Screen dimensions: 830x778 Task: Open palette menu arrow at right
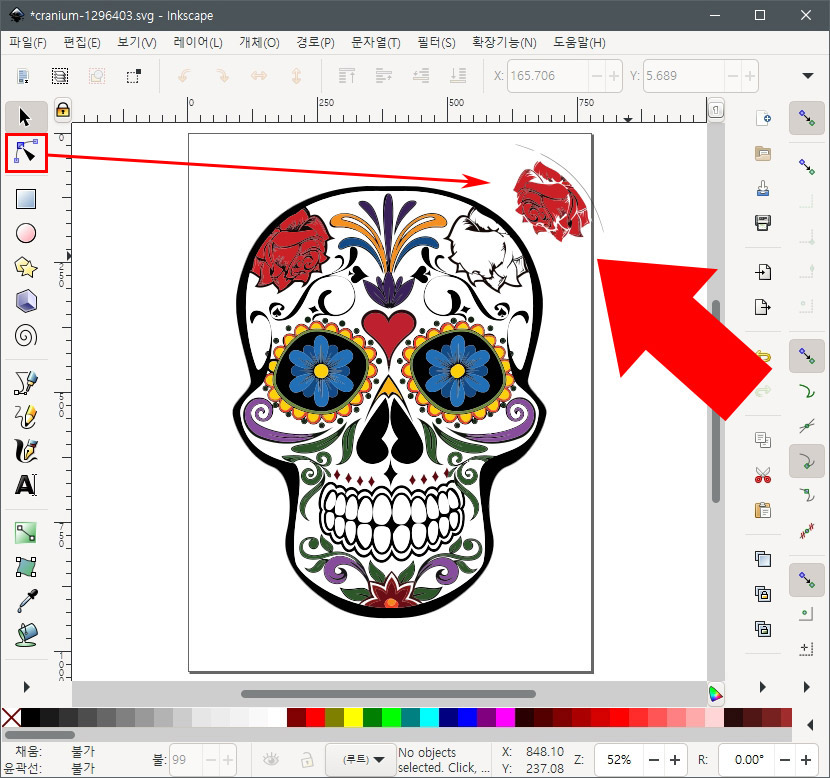(x=810, y=725)
